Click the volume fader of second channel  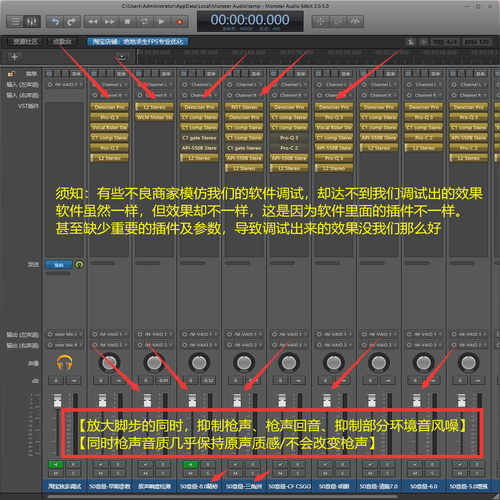click(102, 400)
